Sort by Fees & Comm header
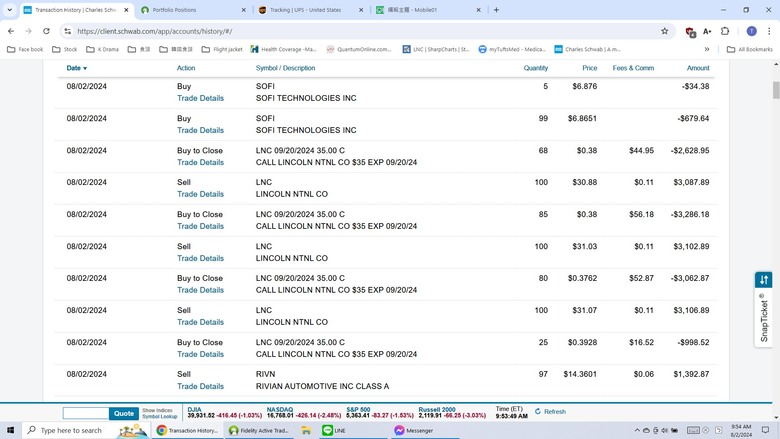 click(633, 68)
